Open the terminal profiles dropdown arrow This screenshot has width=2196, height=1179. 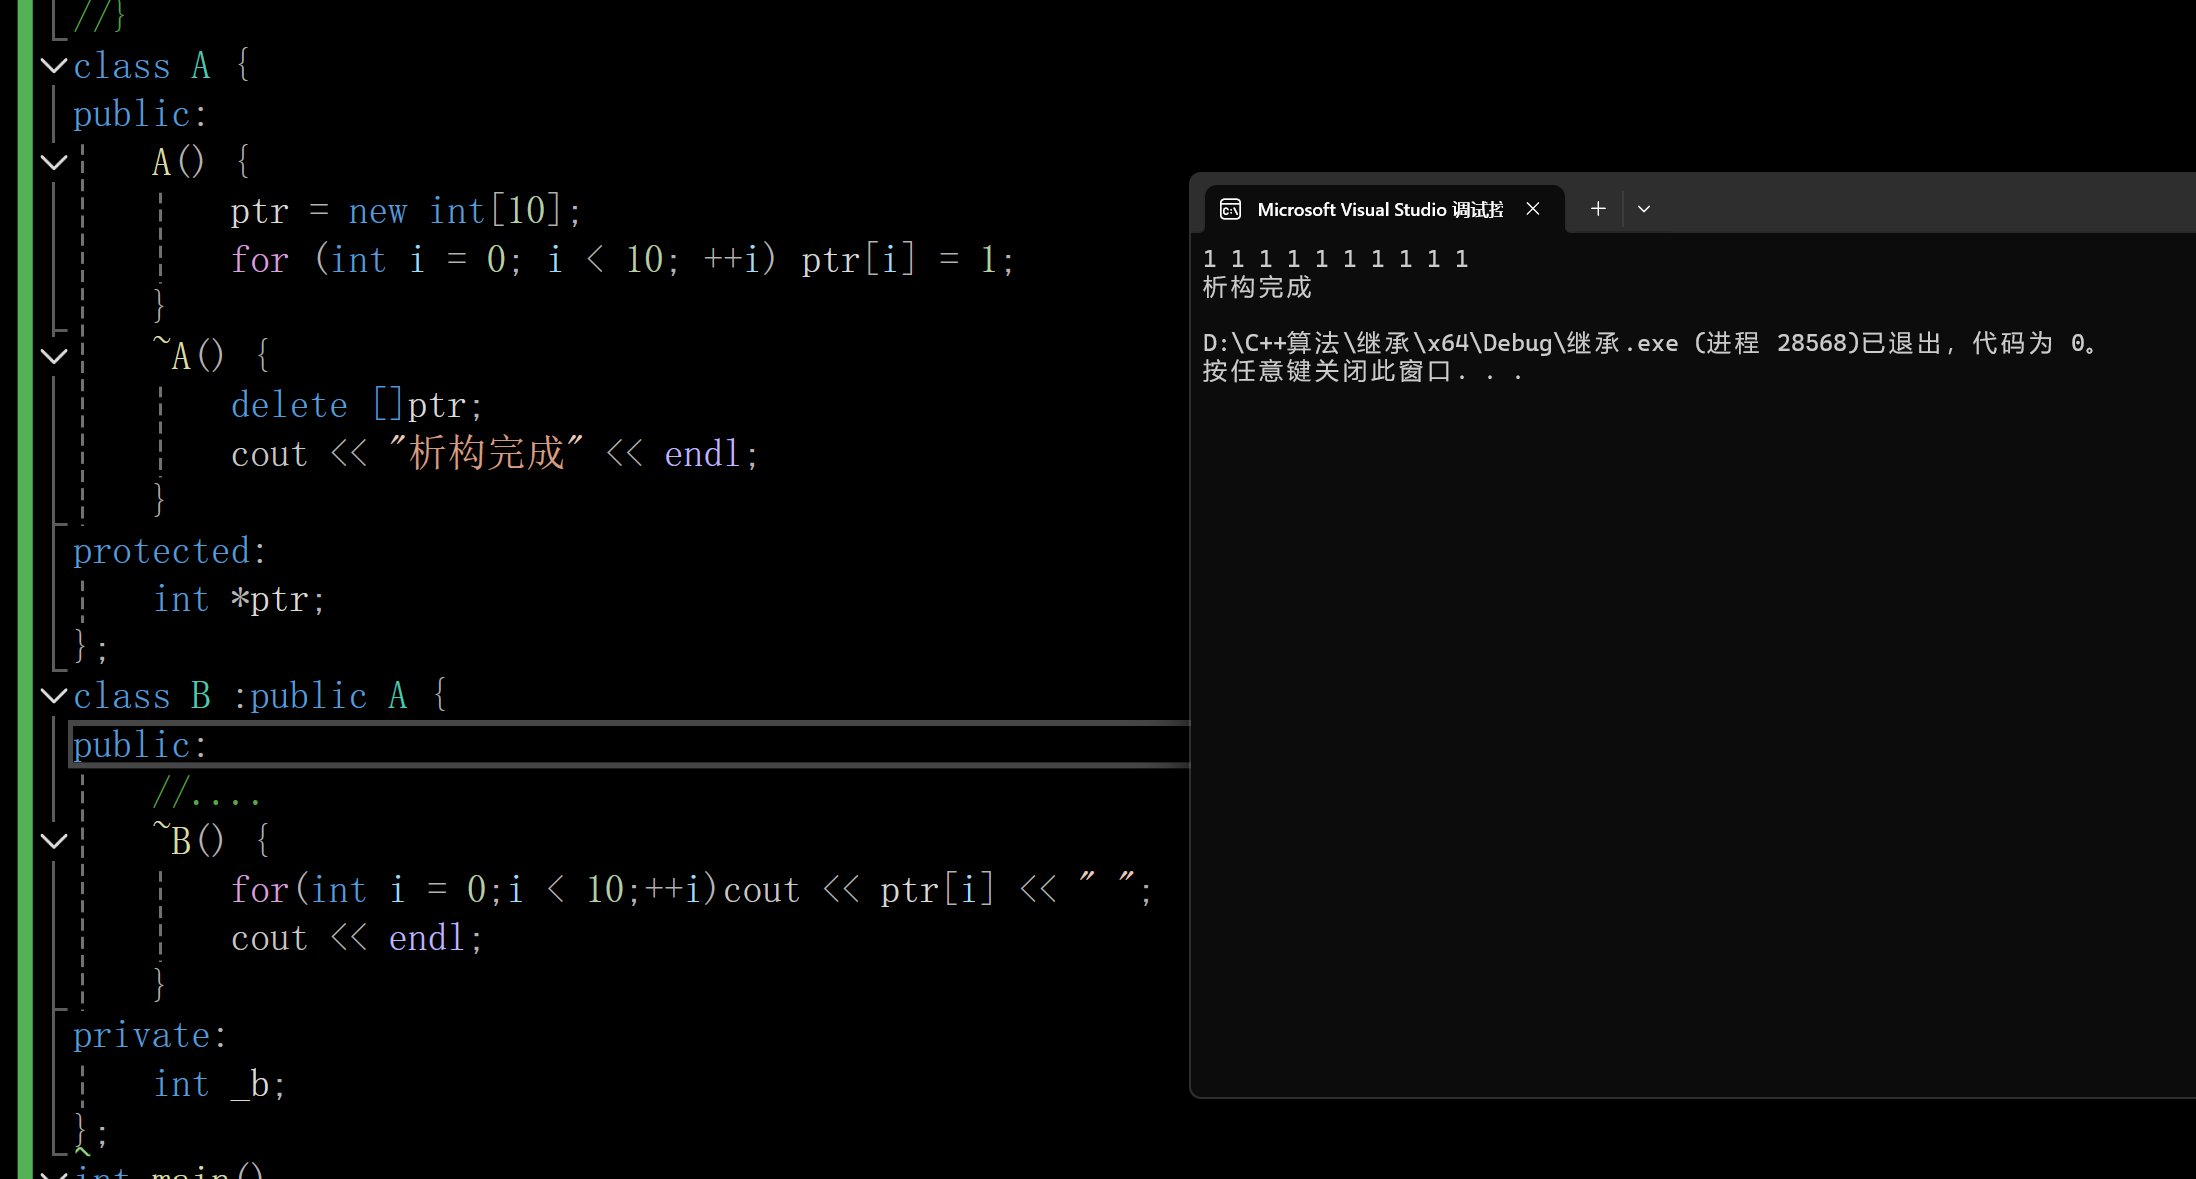click(x=1643, y=209)
